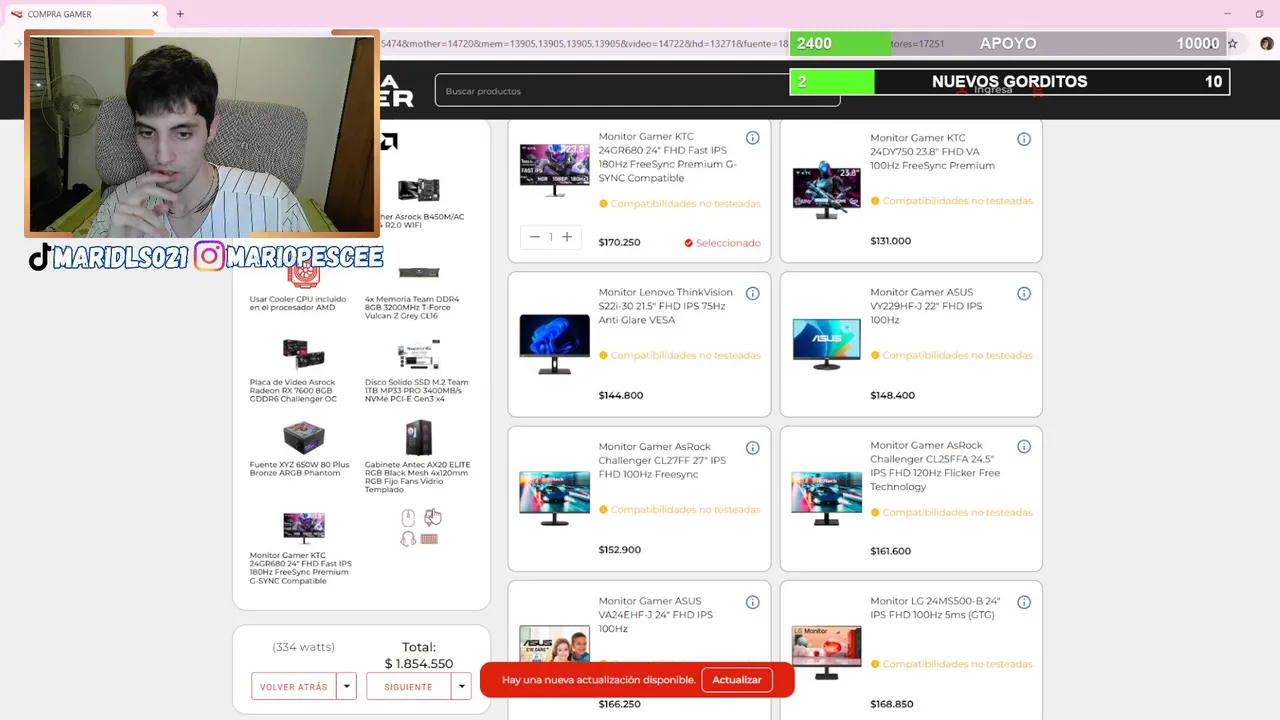Increase quantity of KTC 24GR680 monitor
The height and width of the screenshot is (720, 1280).
566,237
